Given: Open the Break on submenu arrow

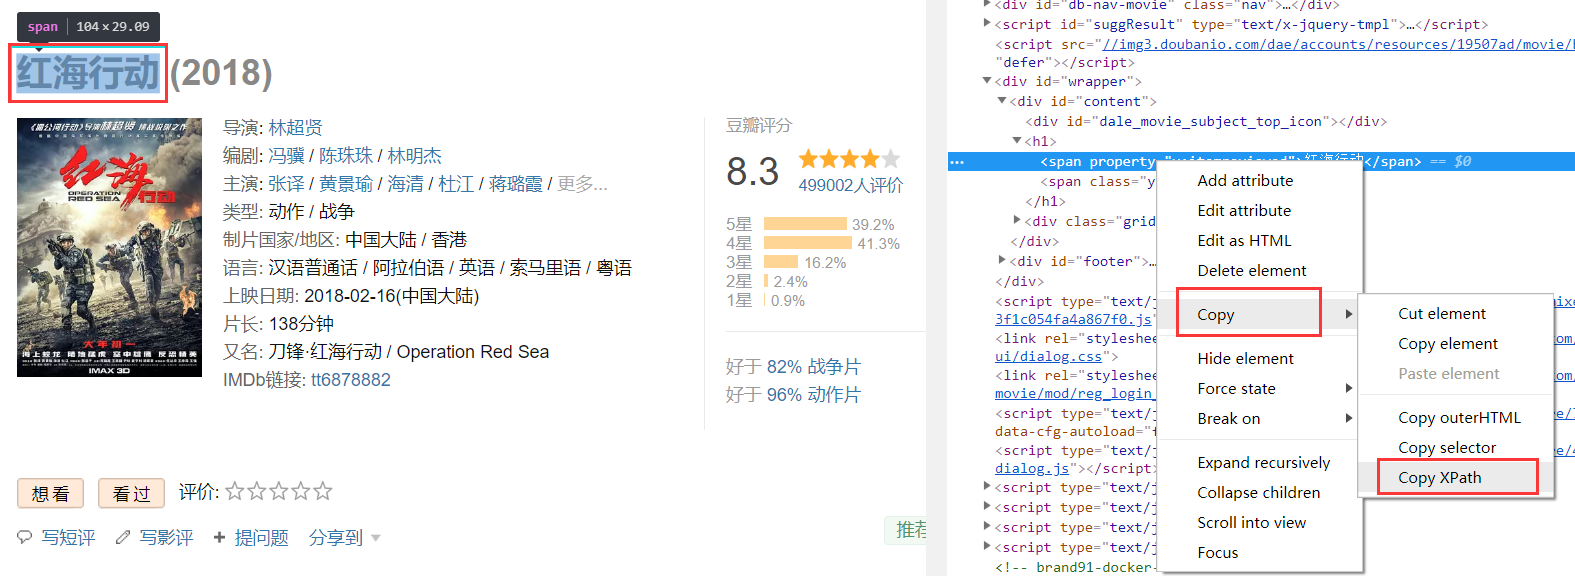Looking at the screenshot, I should click(x=1349, y=418).
